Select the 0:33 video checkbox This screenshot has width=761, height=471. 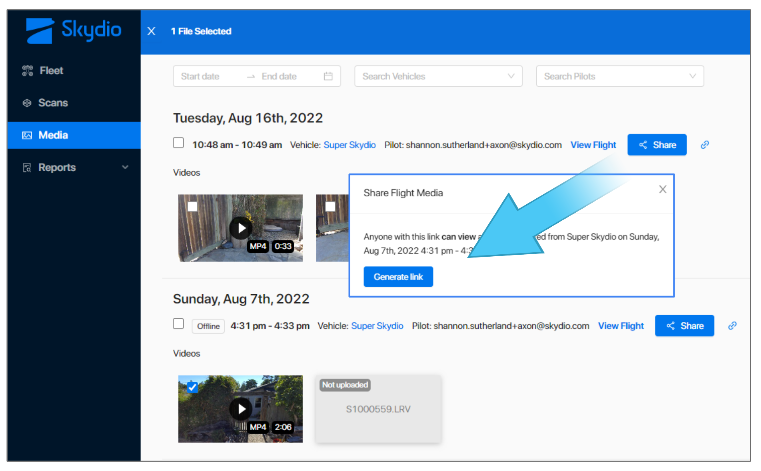point(192,206)
